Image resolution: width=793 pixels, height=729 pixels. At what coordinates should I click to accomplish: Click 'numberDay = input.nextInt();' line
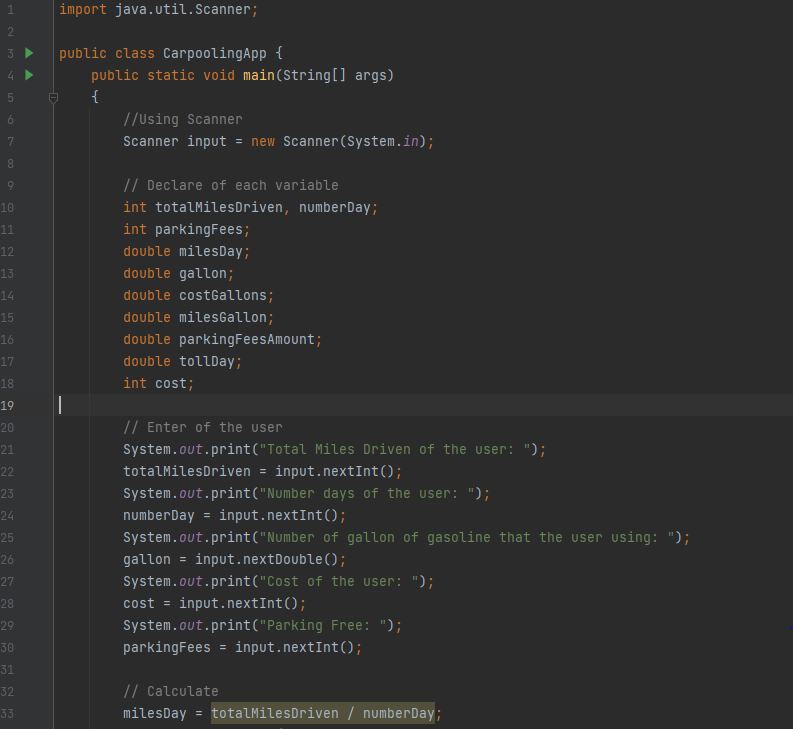(x=234, y=516)
